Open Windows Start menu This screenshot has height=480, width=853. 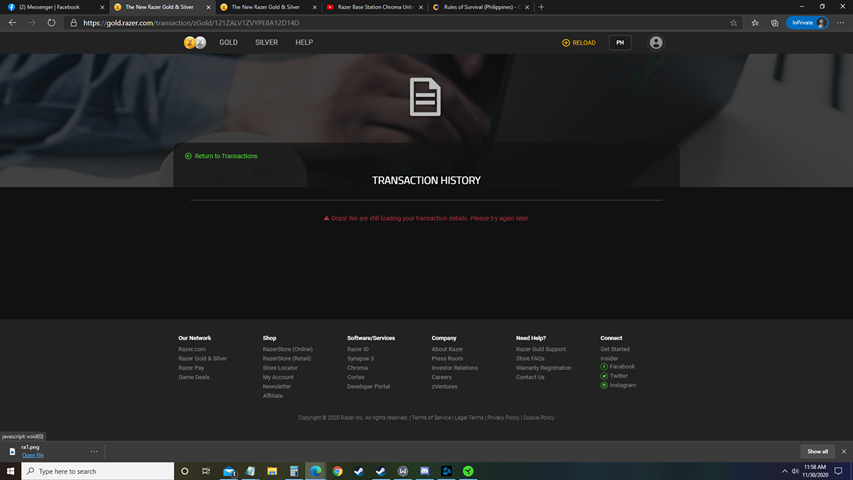(10, 471)
